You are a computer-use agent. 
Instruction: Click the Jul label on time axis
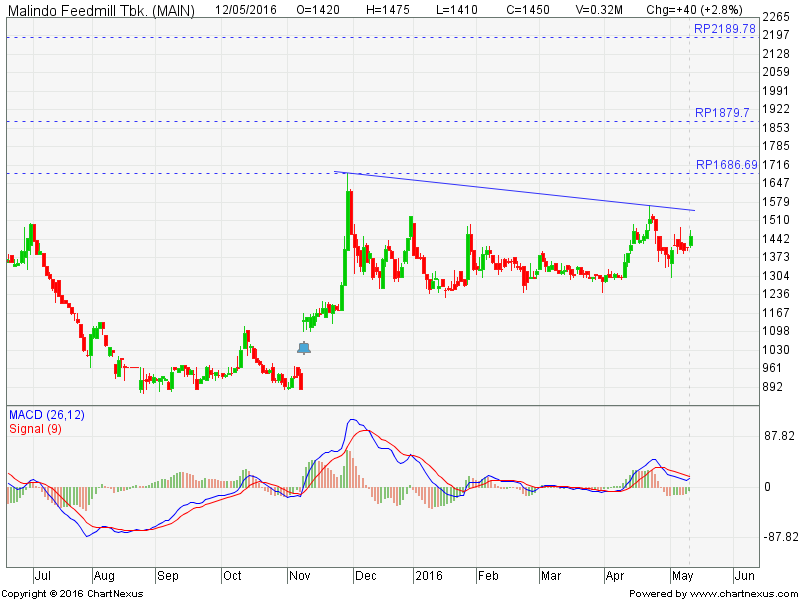point(43,576)
